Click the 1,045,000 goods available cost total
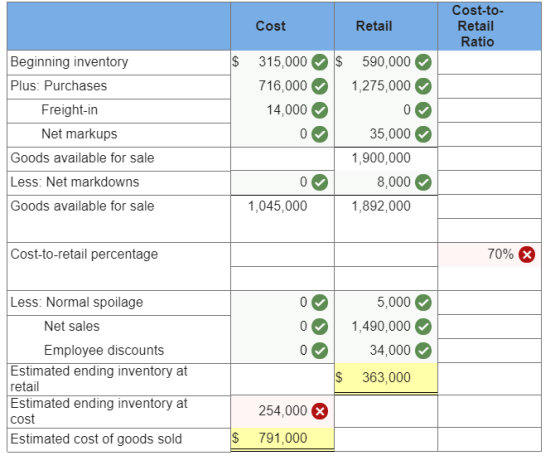The width and height of the screenshot is (560, 475). pos(278,206)
